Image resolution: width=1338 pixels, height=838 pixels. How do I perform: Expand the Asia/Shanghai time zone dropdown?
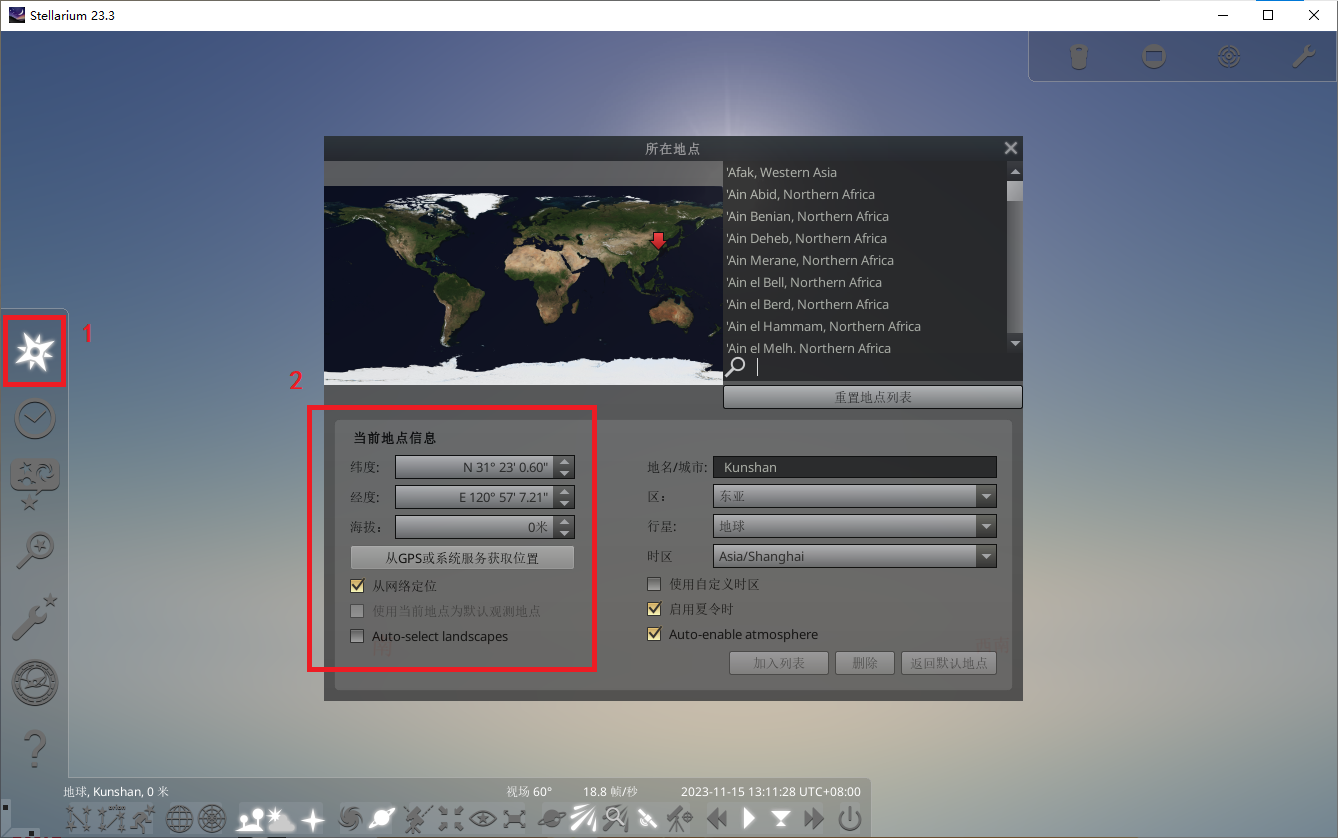[986, 557]
